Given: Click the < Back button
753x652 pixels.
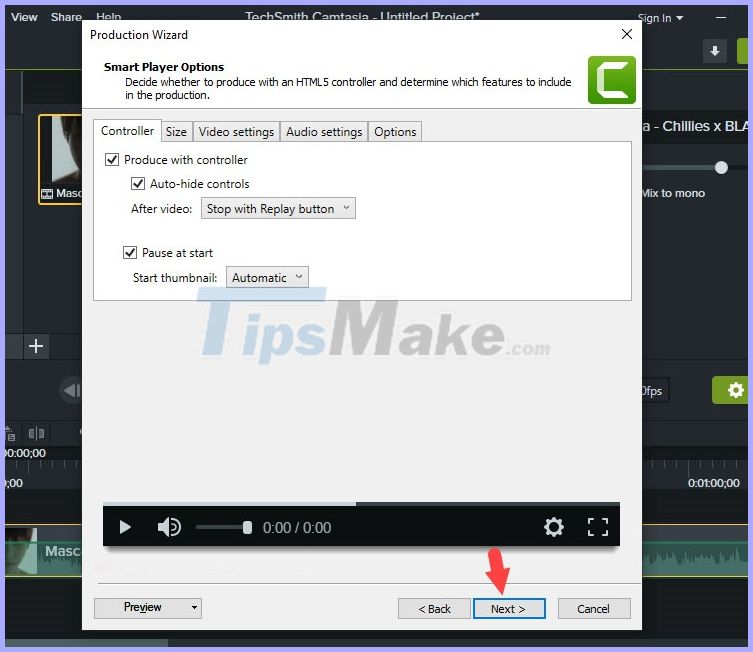Looking at the screenshot, I should click(434, 609).
